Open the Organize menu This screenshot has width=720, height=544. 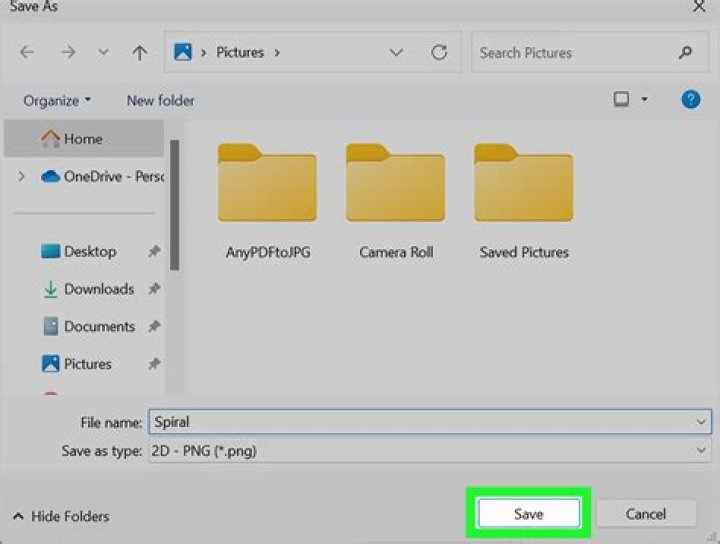coord(57,101)
